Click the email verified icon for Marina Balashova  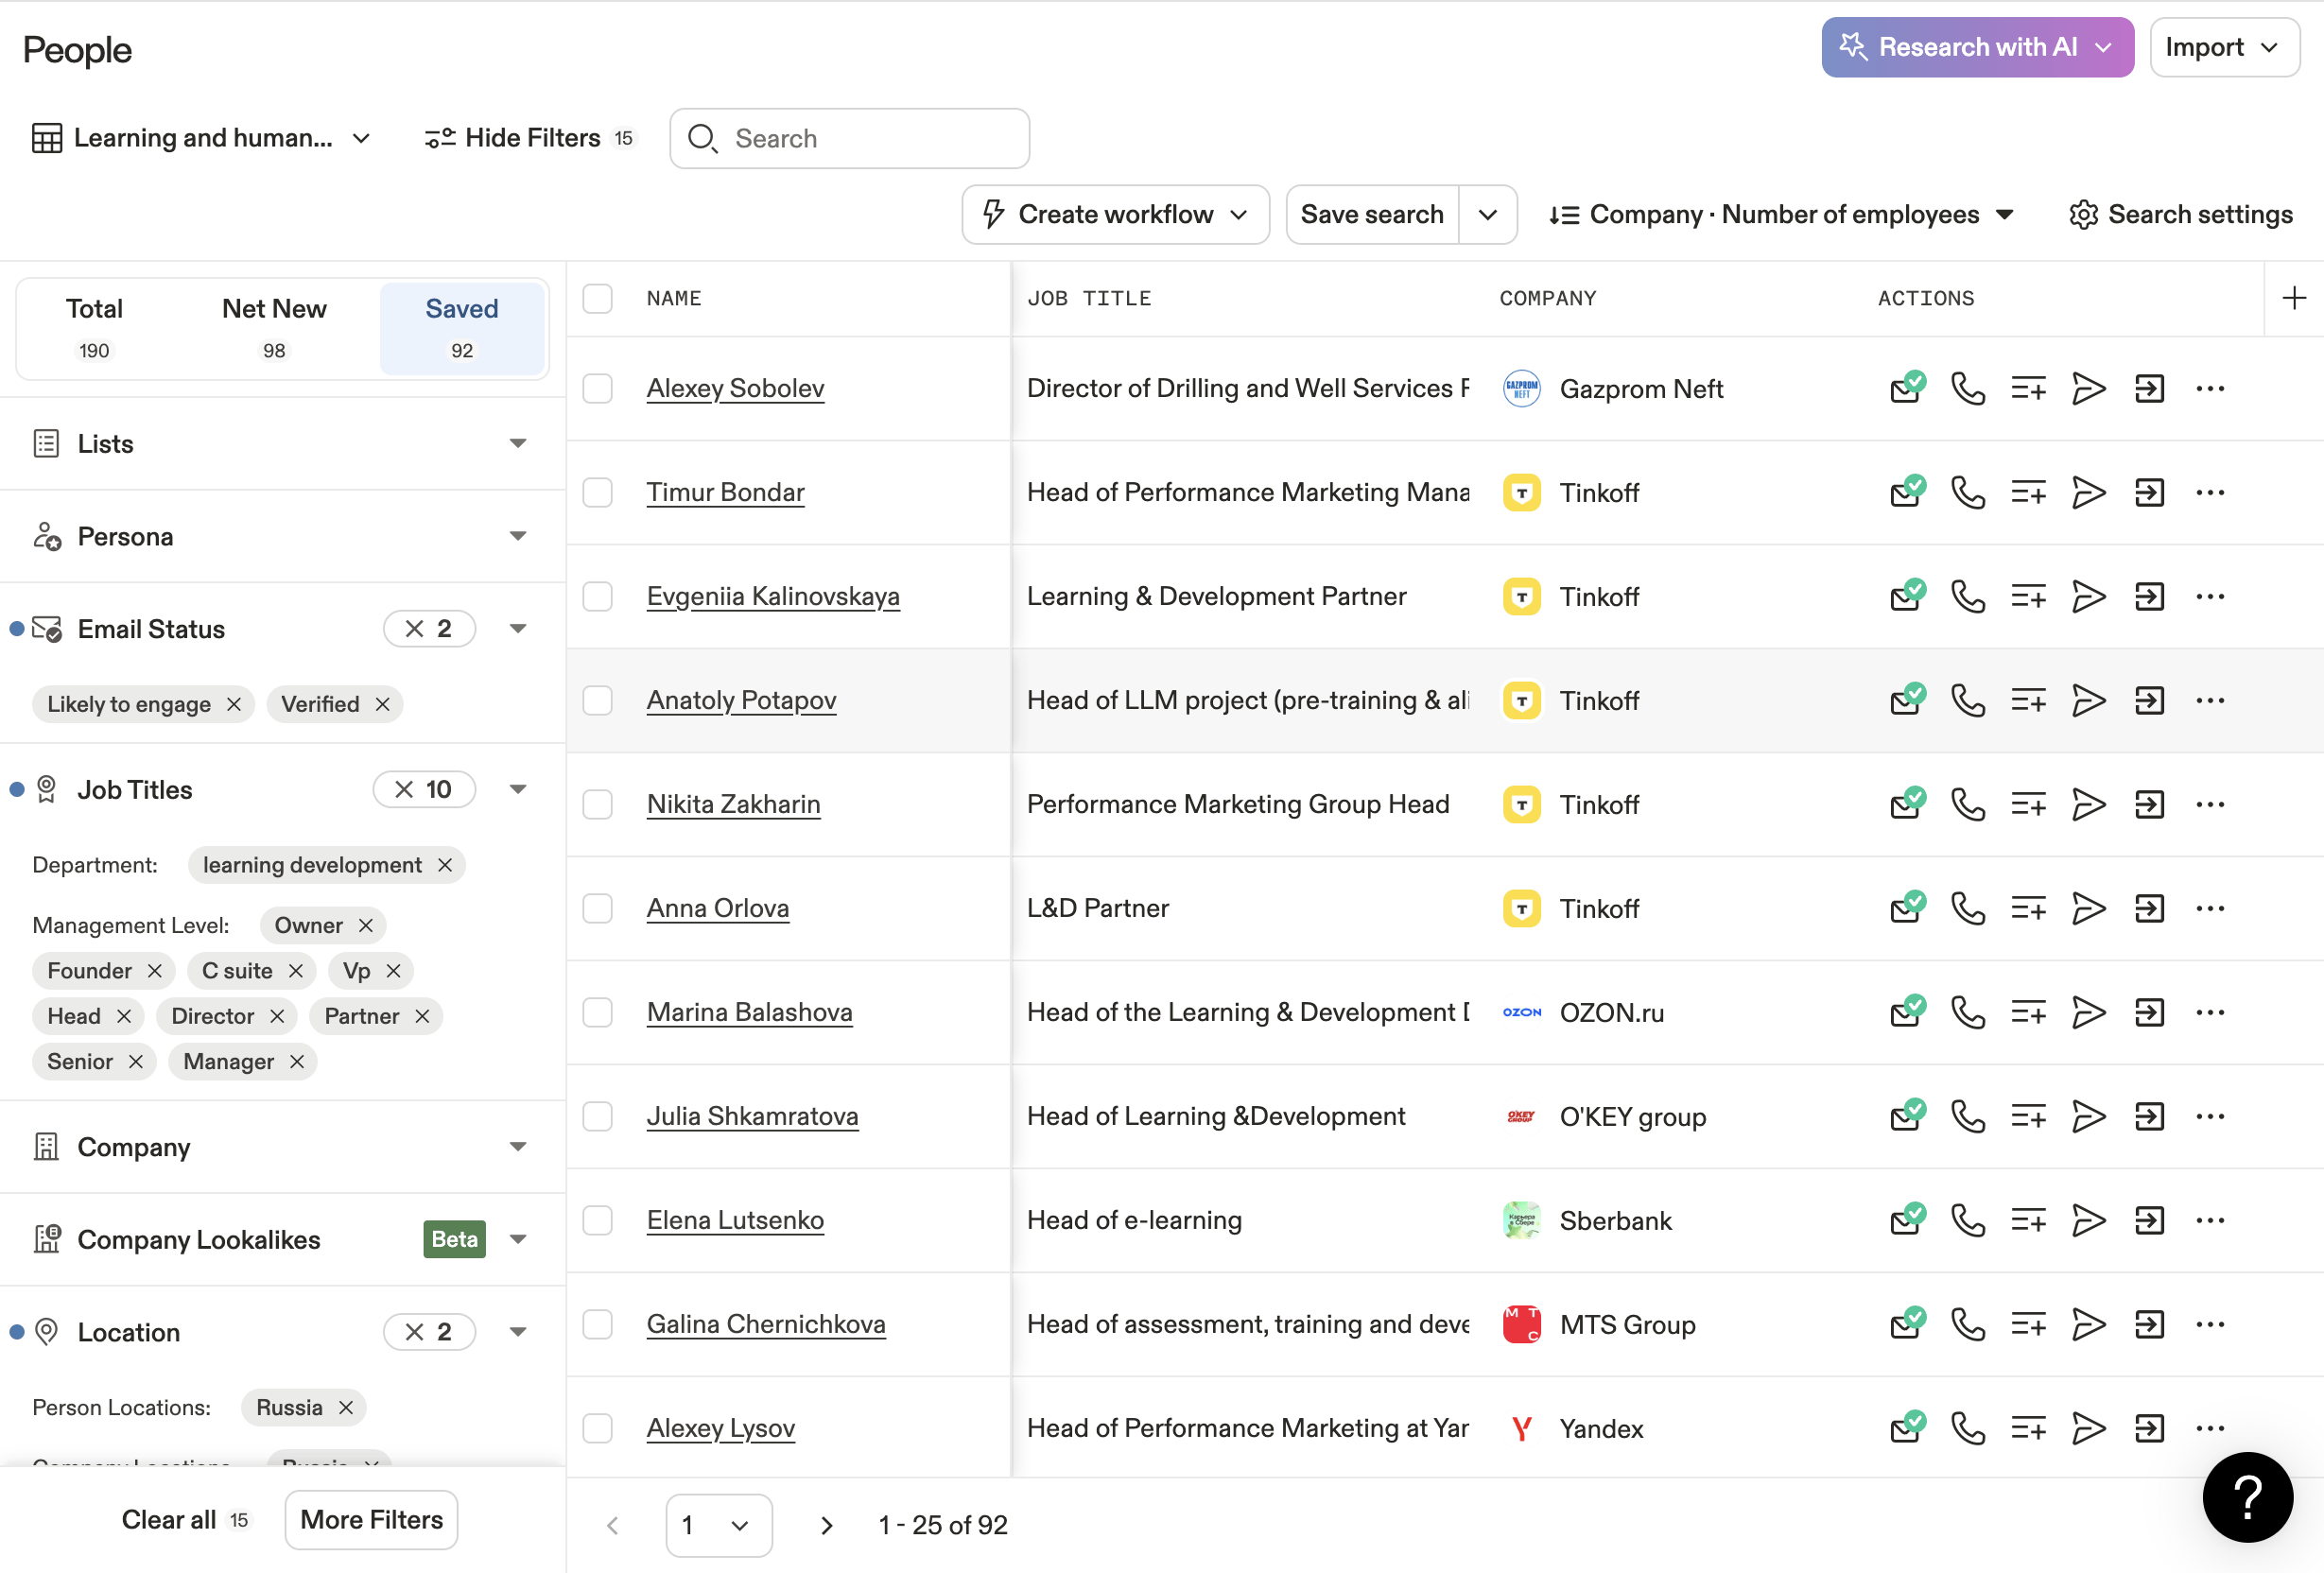coord(1907,1012)
